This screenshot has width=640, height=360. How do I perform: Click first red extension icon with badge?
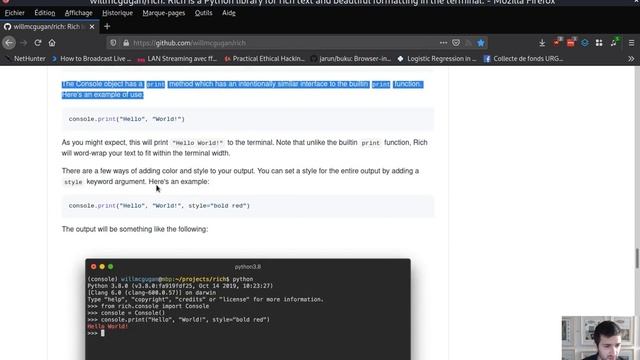(557, 42)
